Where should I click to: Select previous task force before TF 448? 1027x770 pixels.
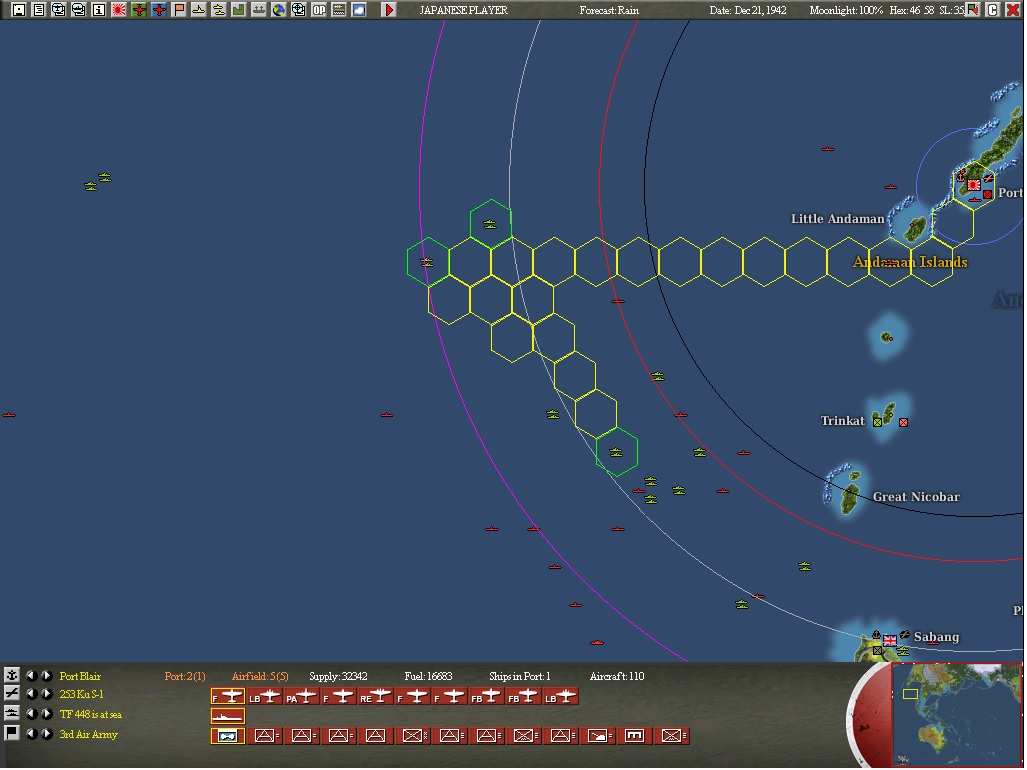click(x=31, y=713)
